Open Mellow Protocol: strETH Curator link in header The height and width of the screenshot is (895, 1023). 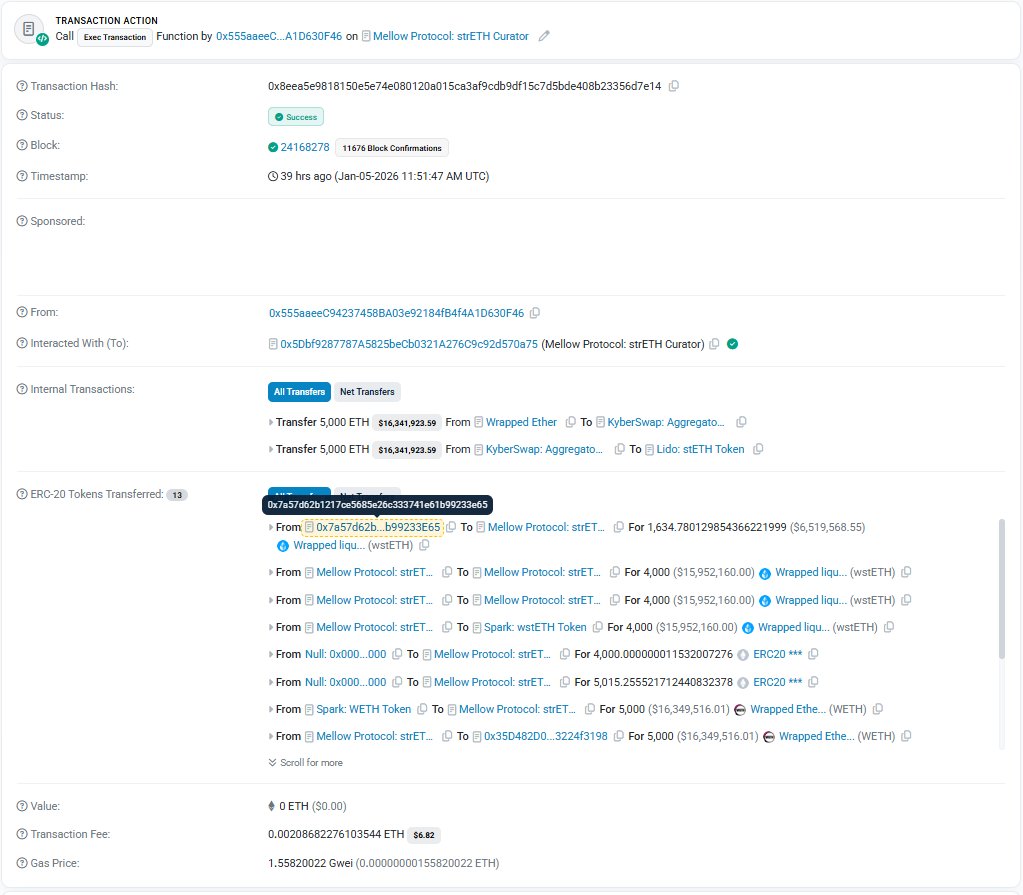pos(451,36)
